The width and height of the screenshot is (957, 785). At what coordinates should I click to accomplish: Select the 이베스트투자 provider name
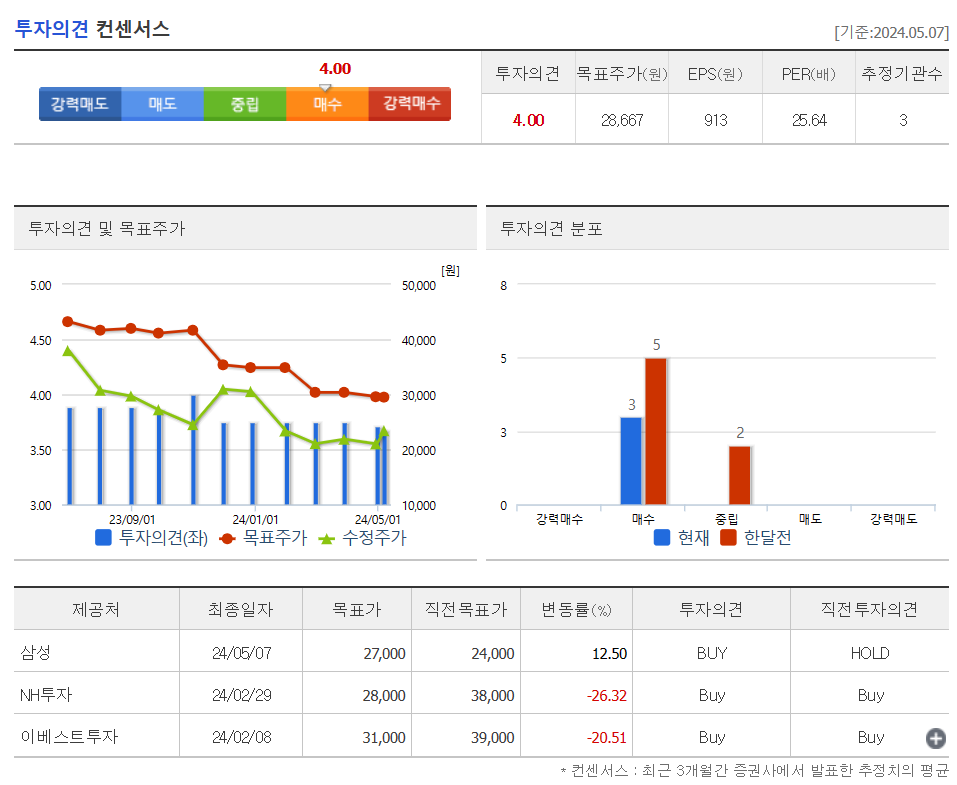pyautogui.click(x=69, y=737)
